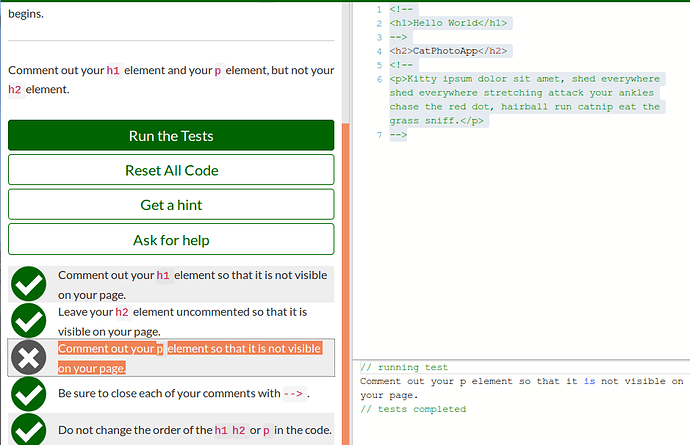Click the <h1>Hello World</h1> code line
690x445 pixels.
tap(448, 23)
